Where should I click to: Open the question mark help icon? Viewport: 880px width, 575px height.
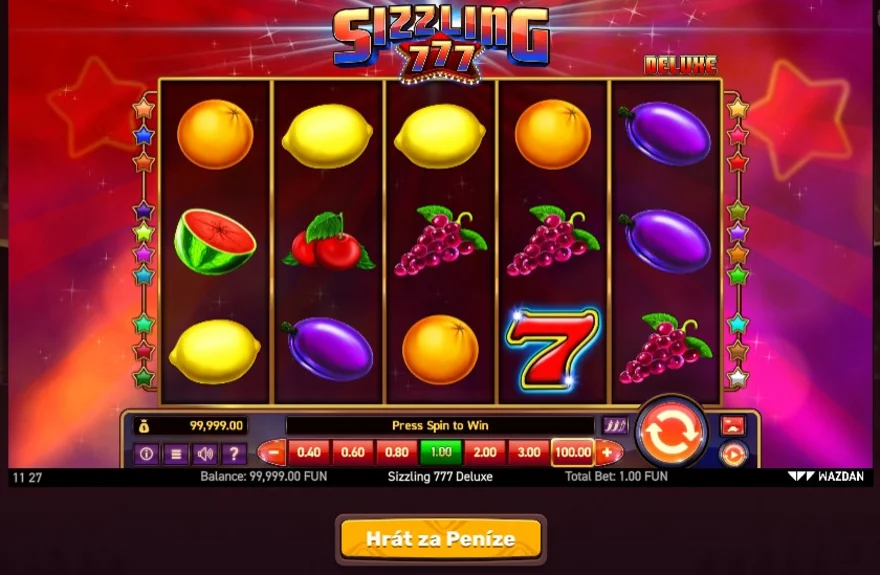coord(234,453)
